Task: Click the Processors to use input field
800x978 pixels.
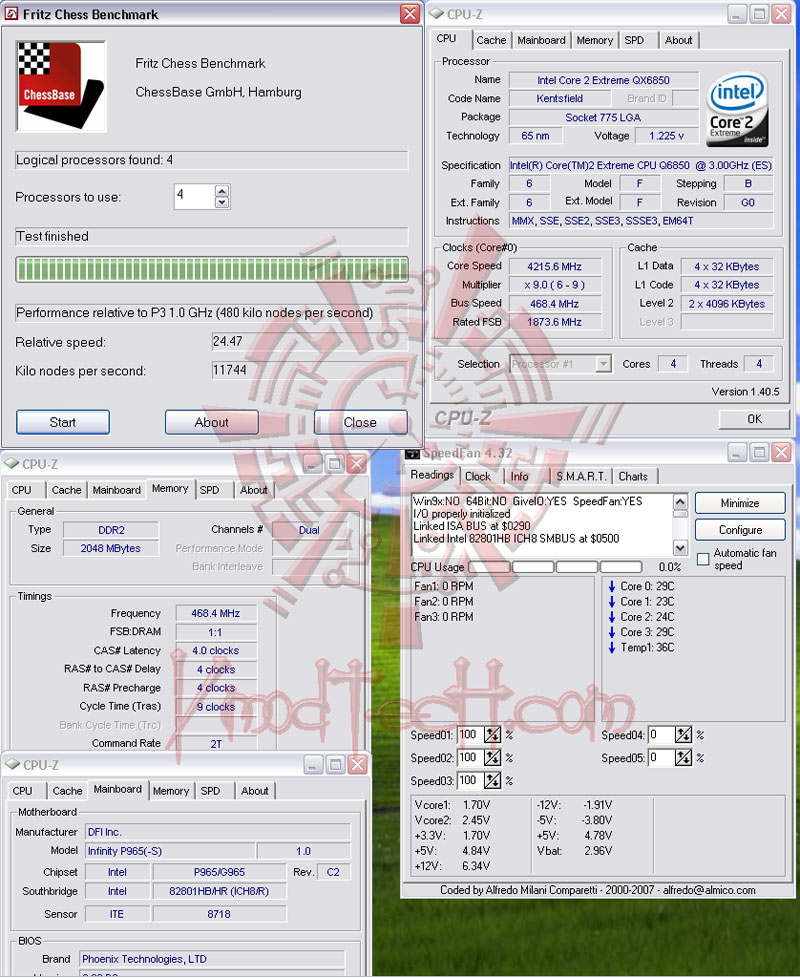Action: 195,196
